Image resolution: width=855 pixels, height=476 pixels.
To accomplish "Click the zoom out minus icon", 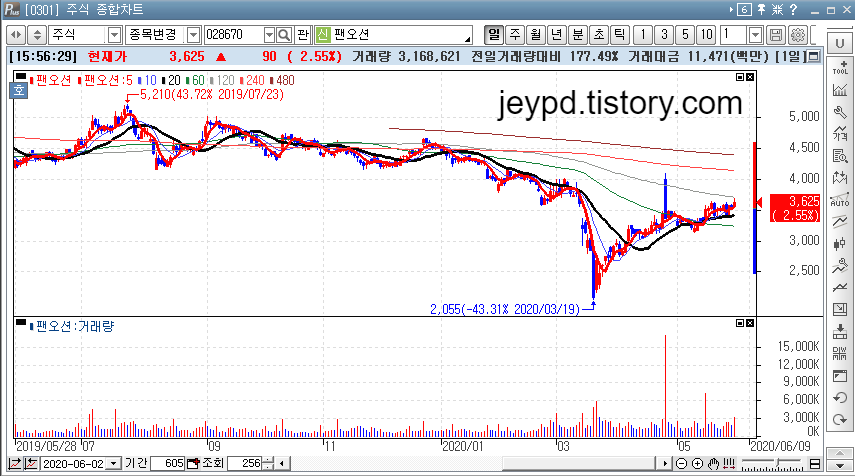I will [681, 463].
